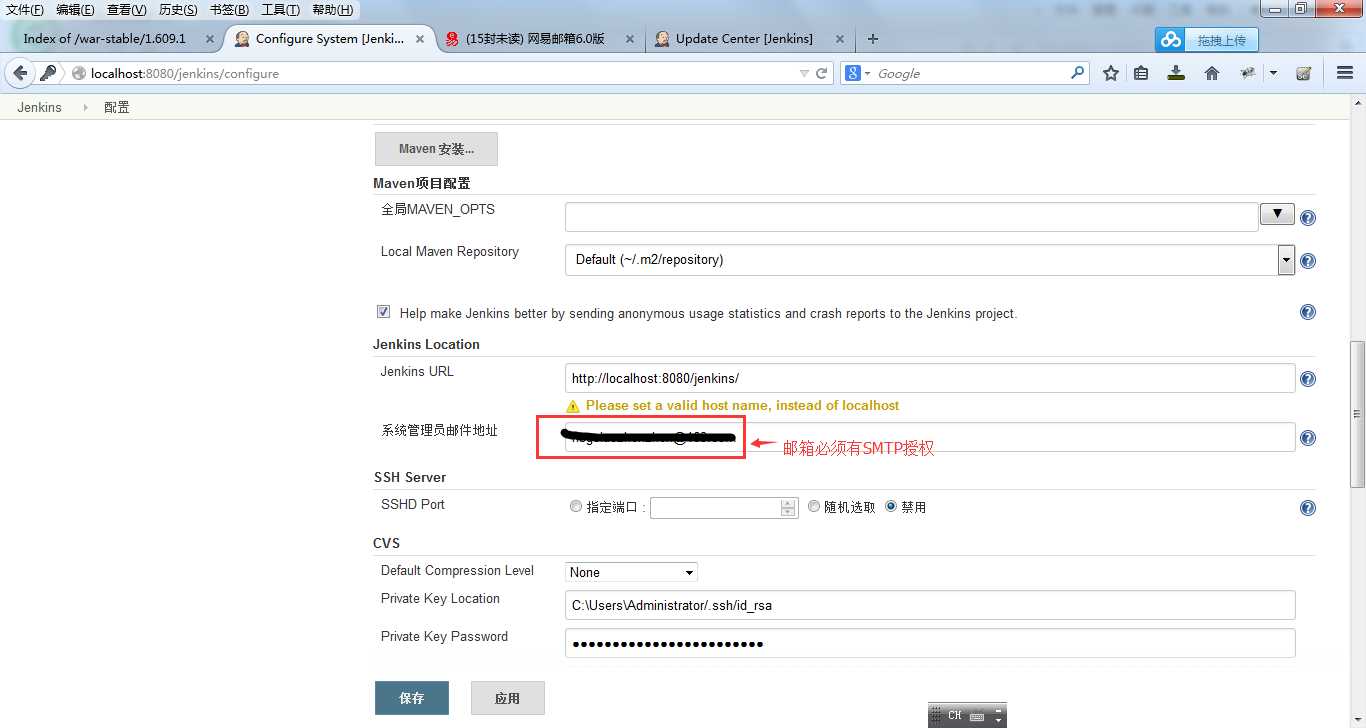Open Default Compression Level dropdown
Image resolution: width=1366 pixels, height=728 pixels.
click(689, 573)
